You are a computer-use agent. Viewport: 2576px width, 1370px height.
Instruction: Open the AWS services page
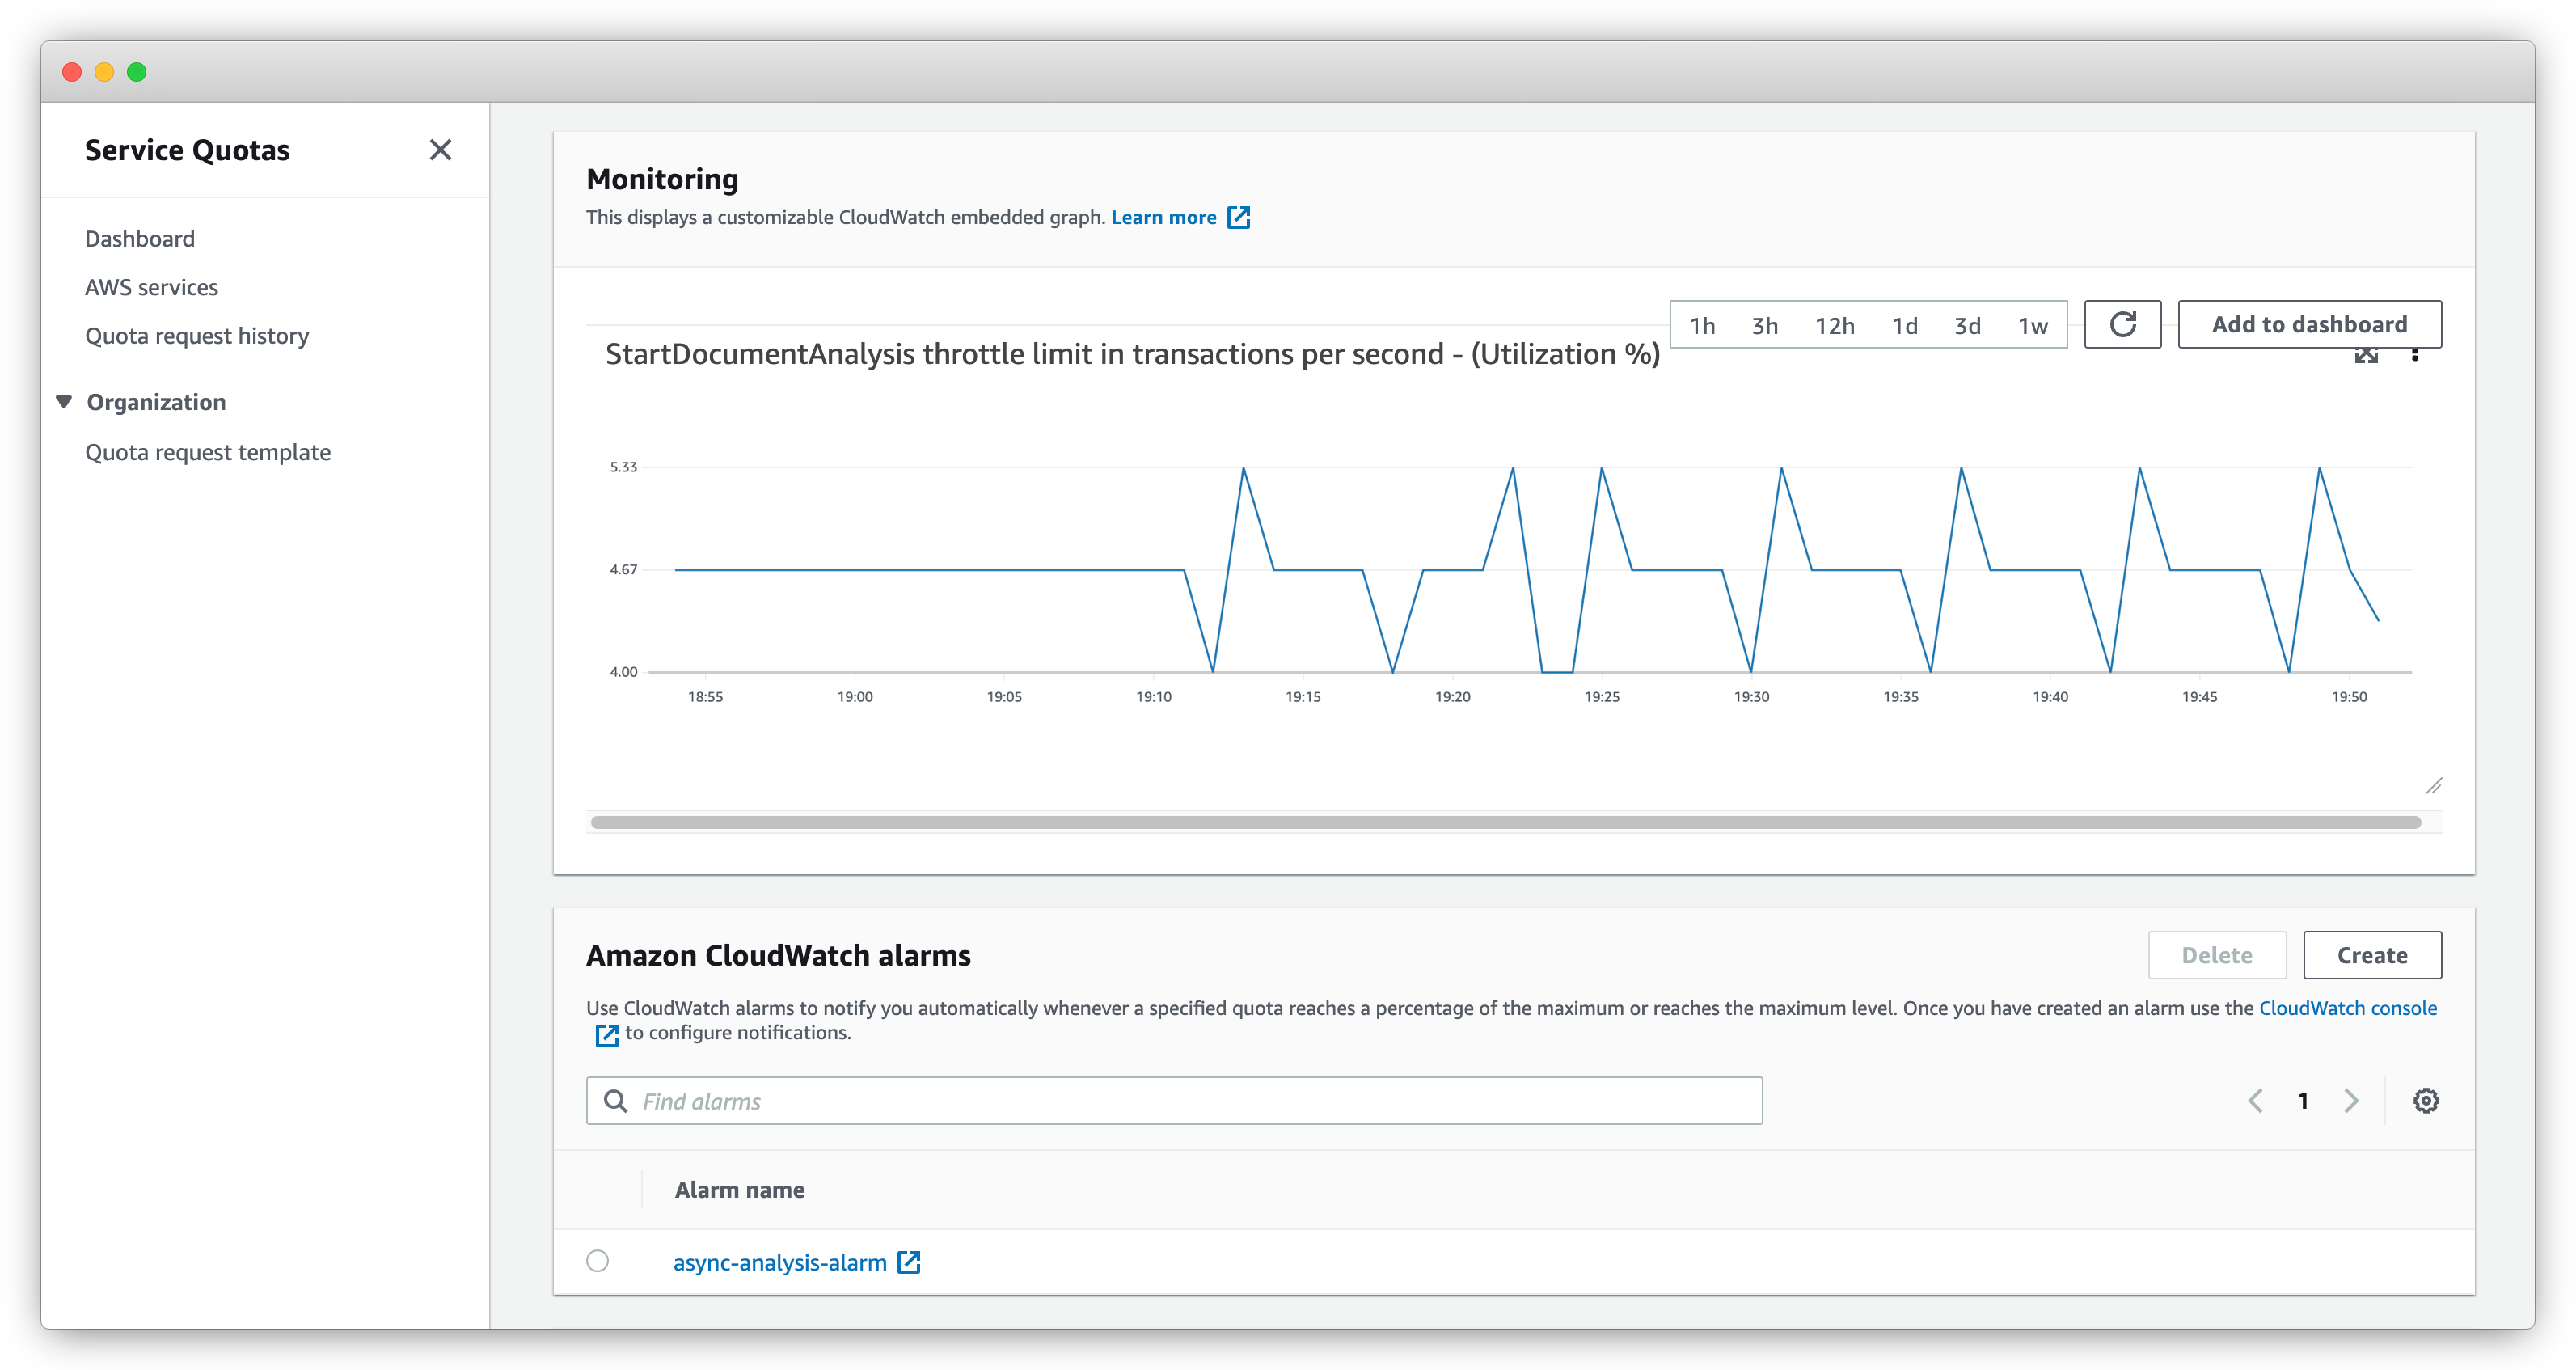coord(151,287)
